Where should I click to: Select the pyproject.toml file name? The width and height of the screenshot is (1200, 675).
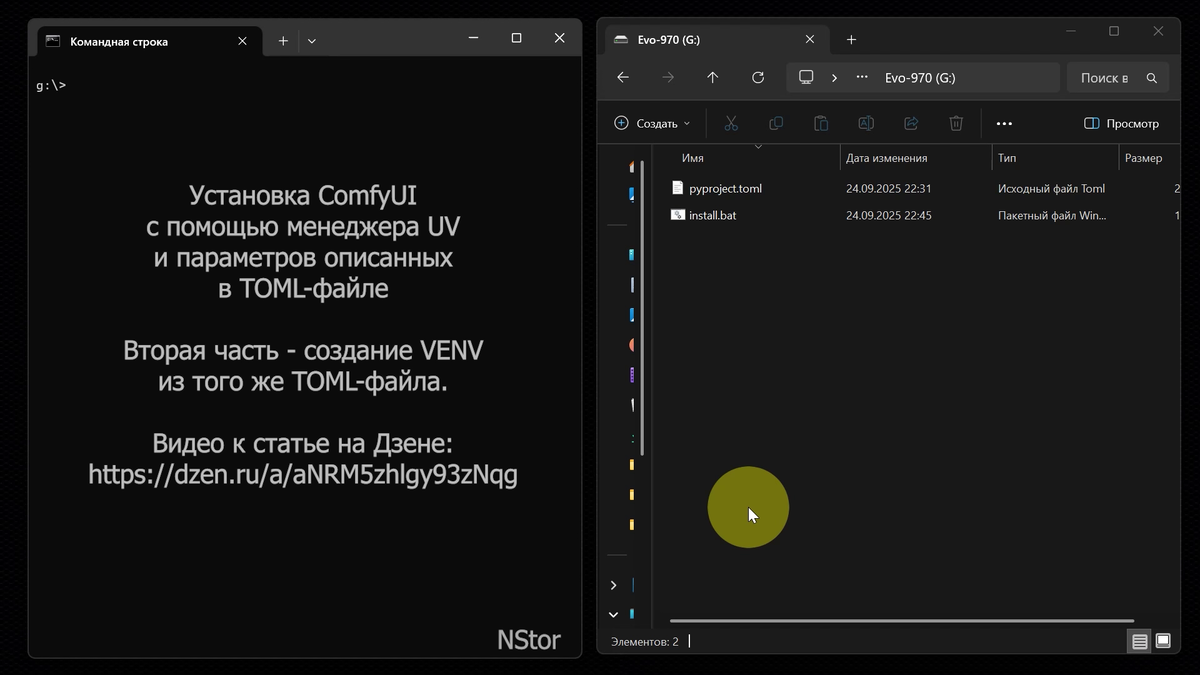pyautogui.click(x=725, y=188)
